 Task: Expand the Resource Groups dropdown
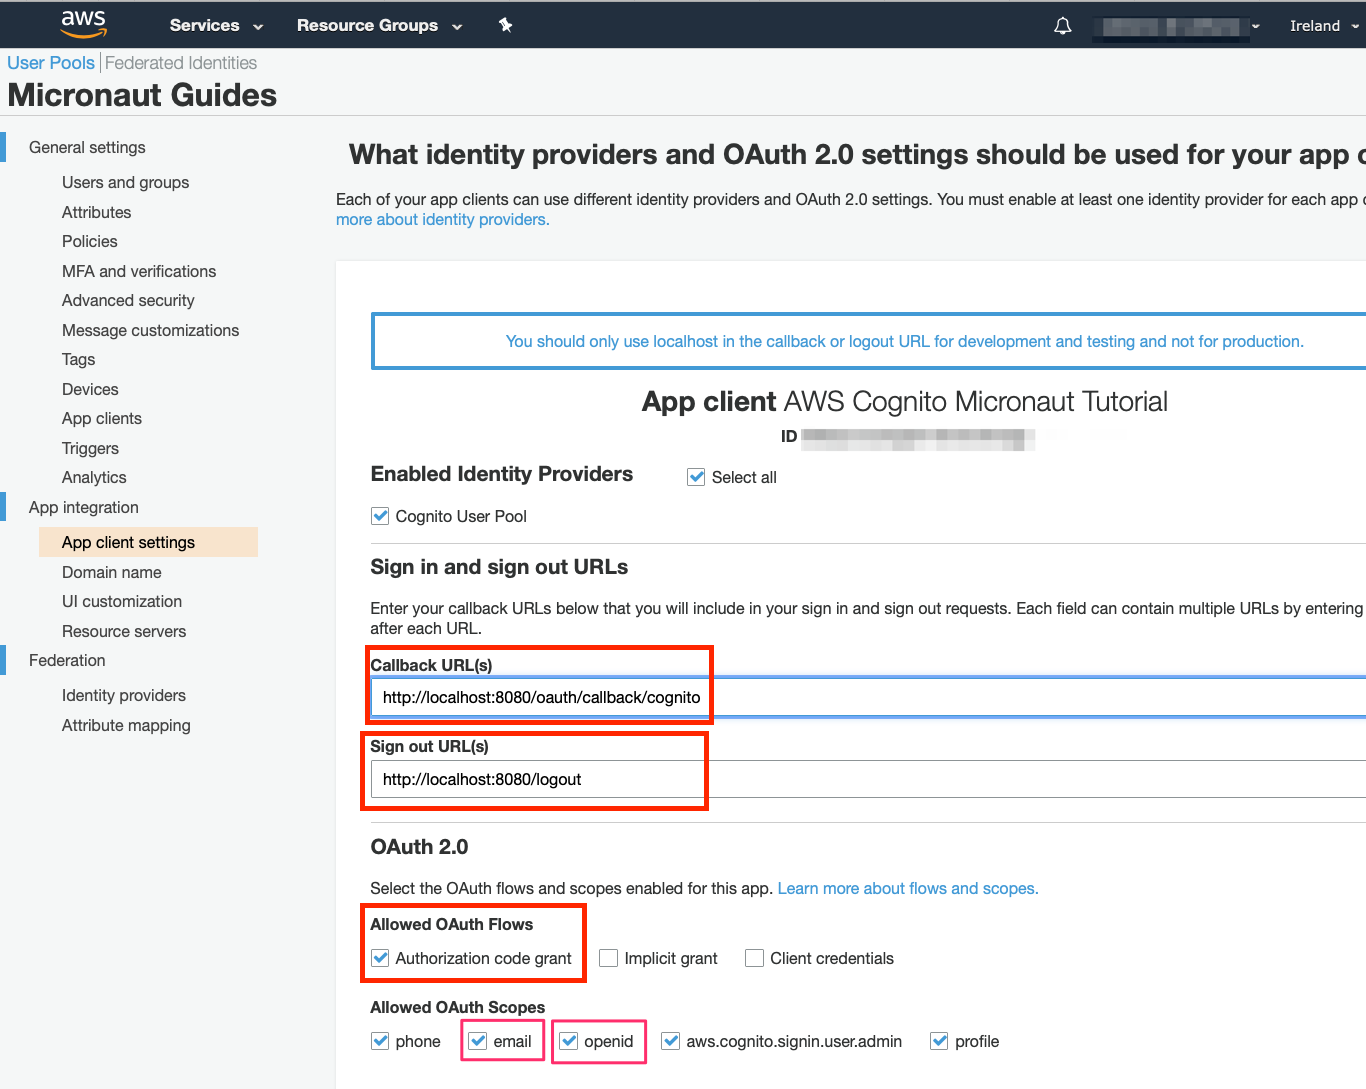(379, 25)
